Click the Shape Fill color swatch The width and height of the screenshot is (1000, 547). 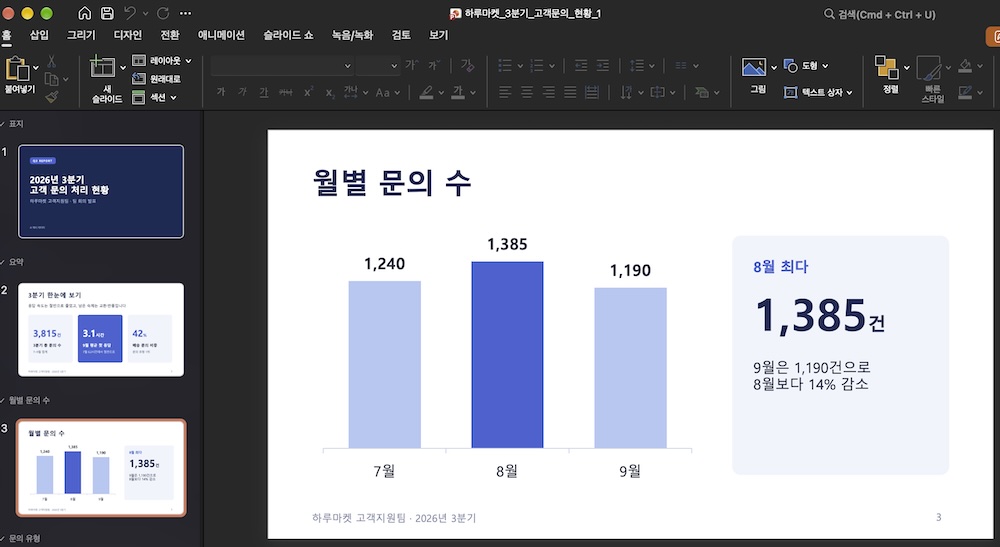click(x=965, y=65)
